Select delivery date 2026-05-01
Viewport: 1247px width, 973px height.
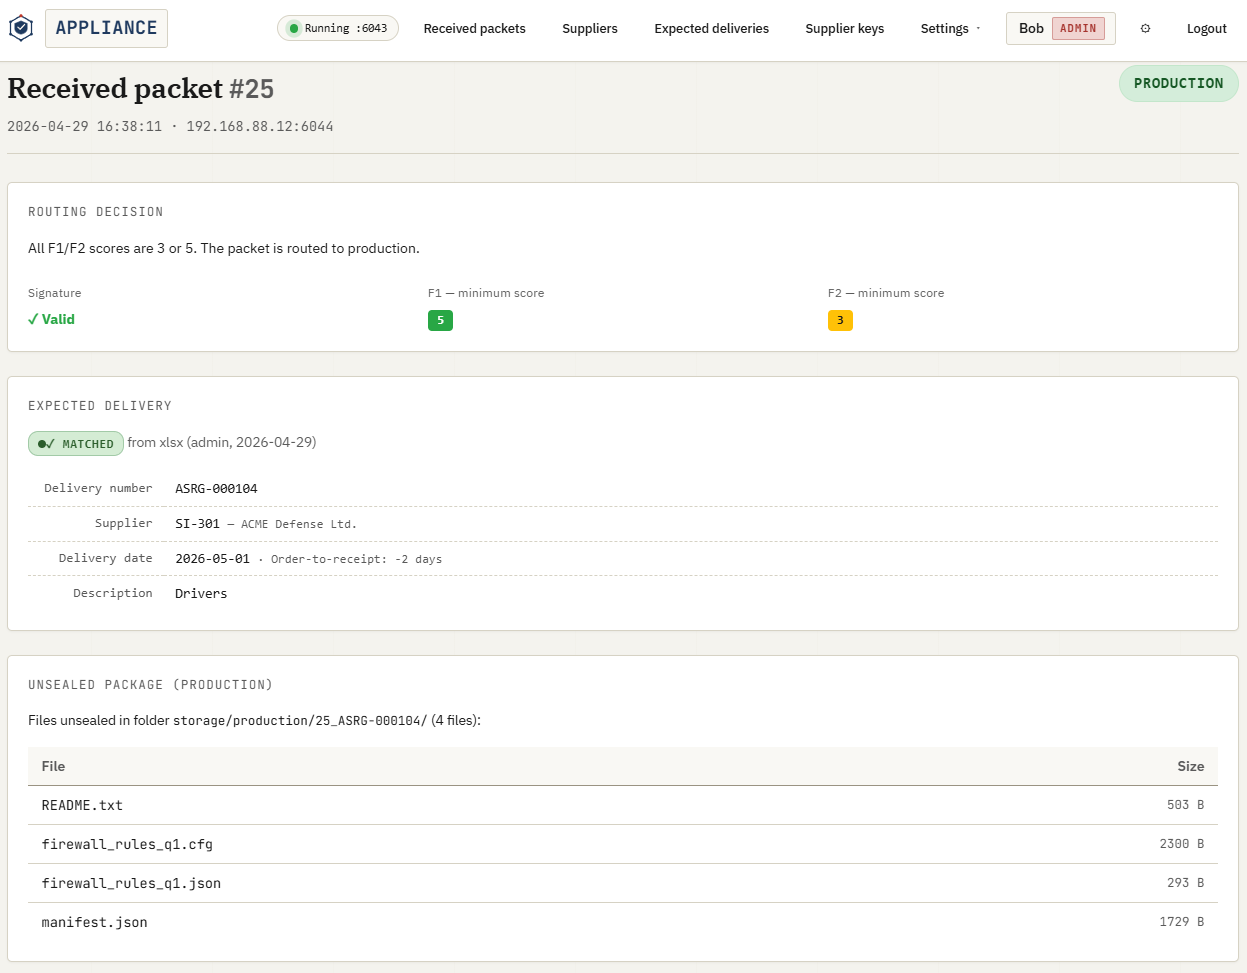tap(212, 558)
